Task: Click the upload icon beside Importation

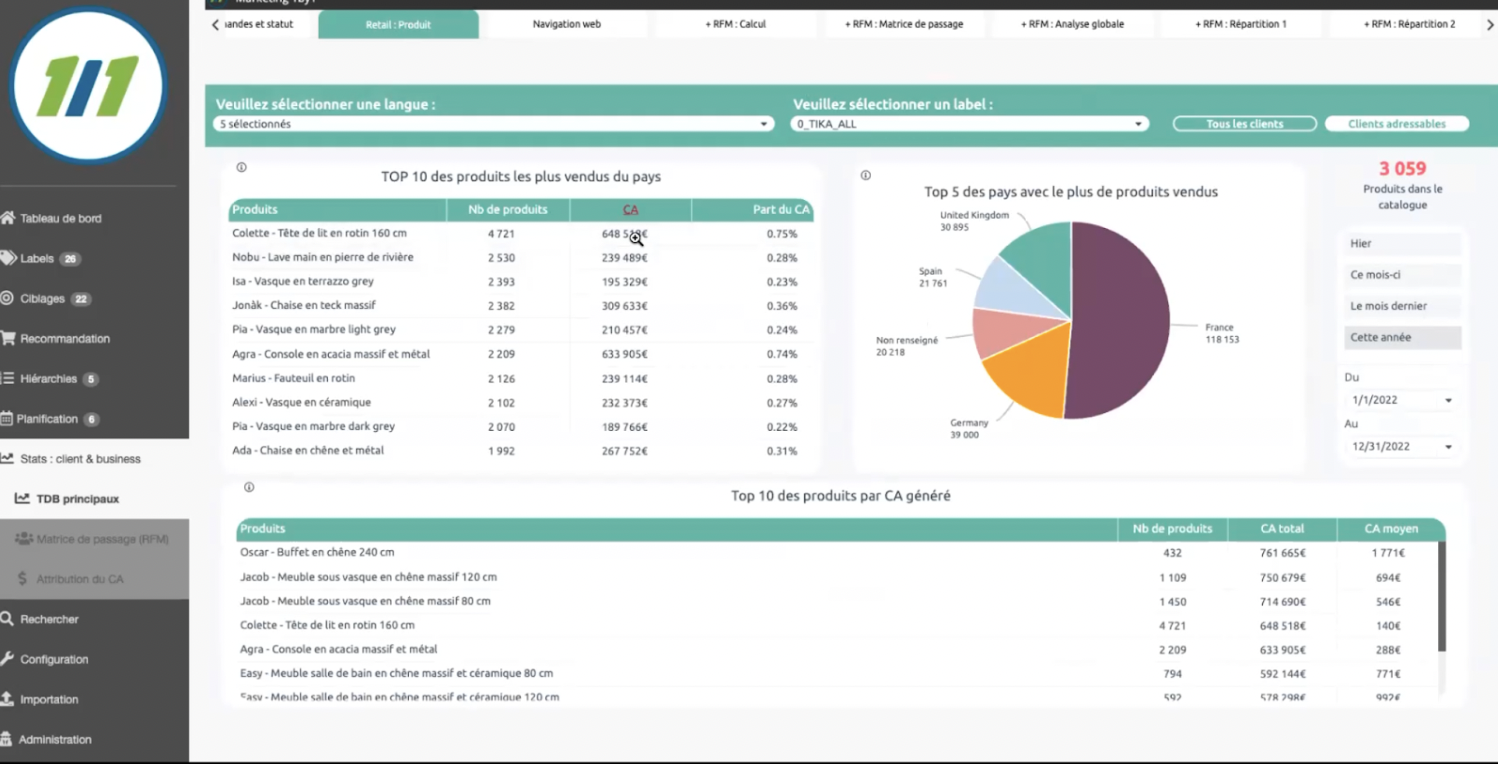Action: click(x=8, y=698)
